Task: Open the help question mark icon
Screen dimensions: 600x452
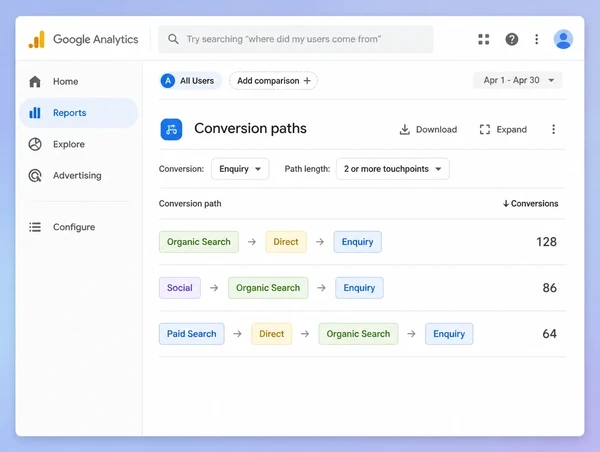Action: (x=512, y=39)
